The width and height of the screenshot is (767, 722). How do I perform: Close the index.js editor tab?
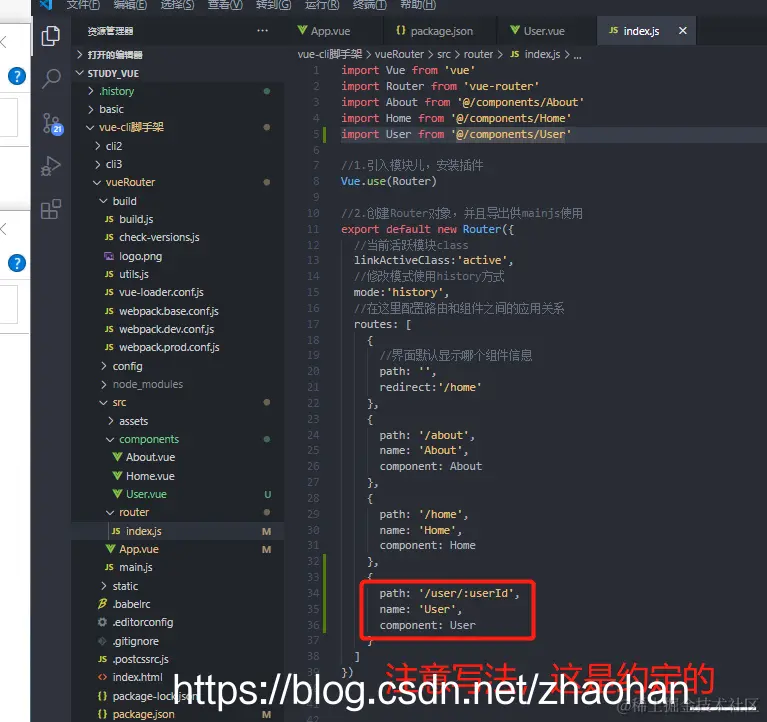coord(683,31)
